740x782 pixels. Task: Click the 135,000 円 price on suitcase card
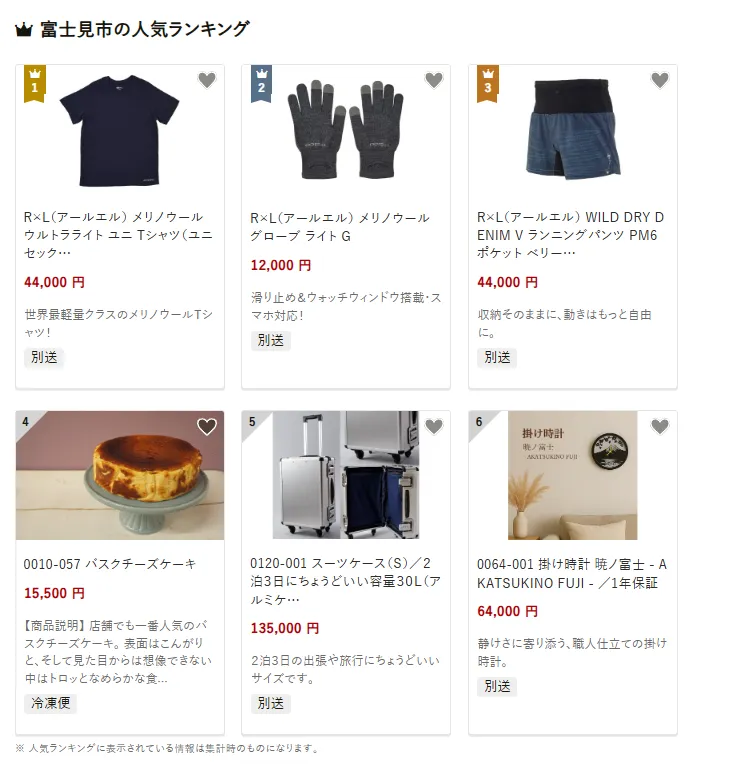pyautogui.click(x=285, y=628)
